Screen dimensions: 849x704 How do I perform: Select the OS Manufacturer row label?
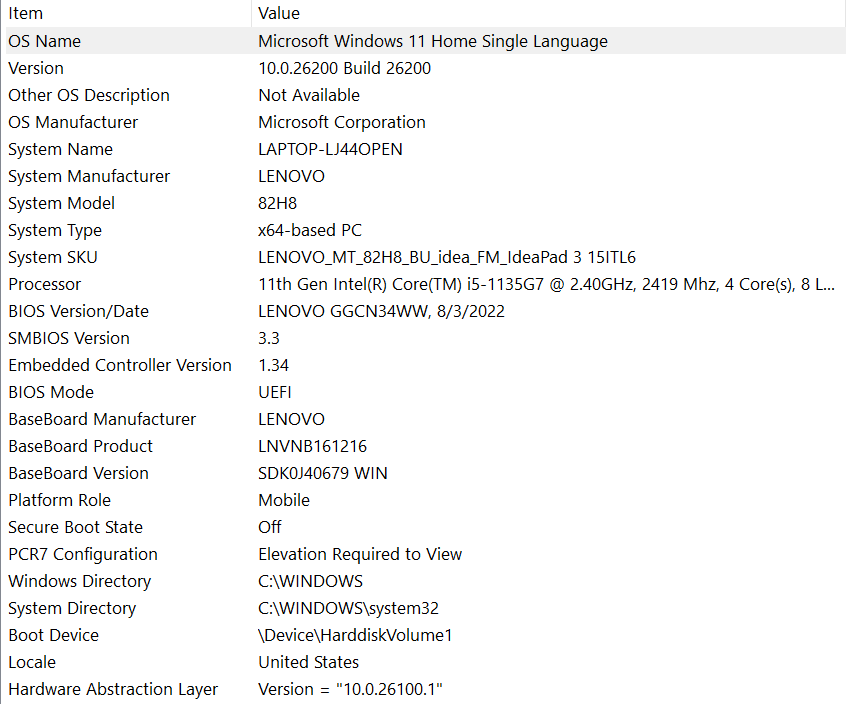coord(73,122)
